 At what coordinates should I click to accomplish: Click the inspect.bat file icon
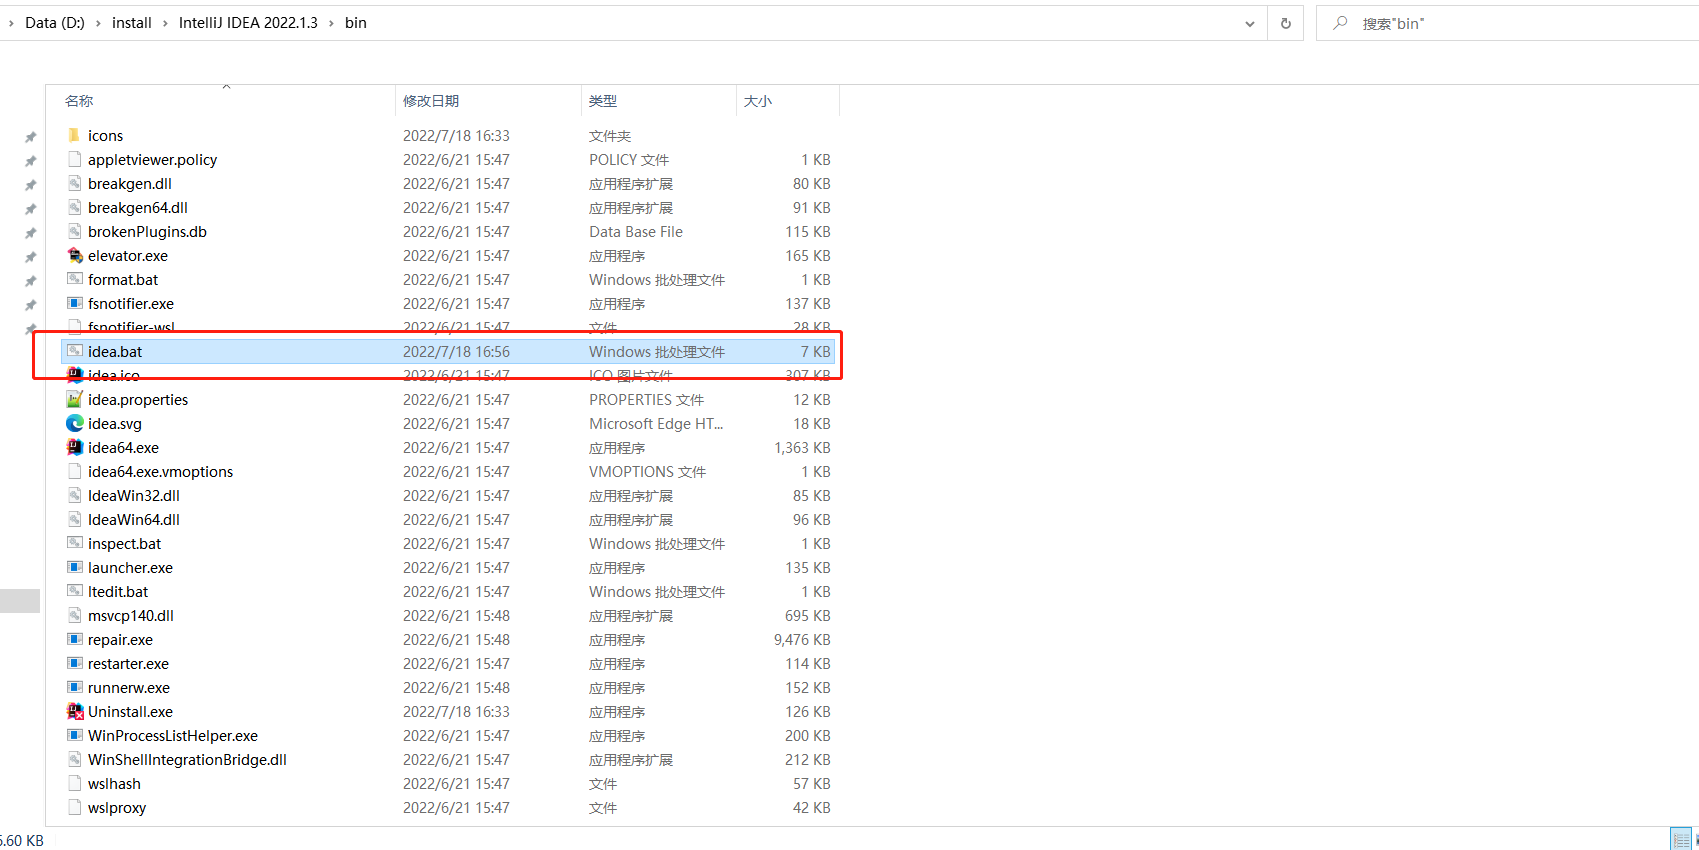74,543
